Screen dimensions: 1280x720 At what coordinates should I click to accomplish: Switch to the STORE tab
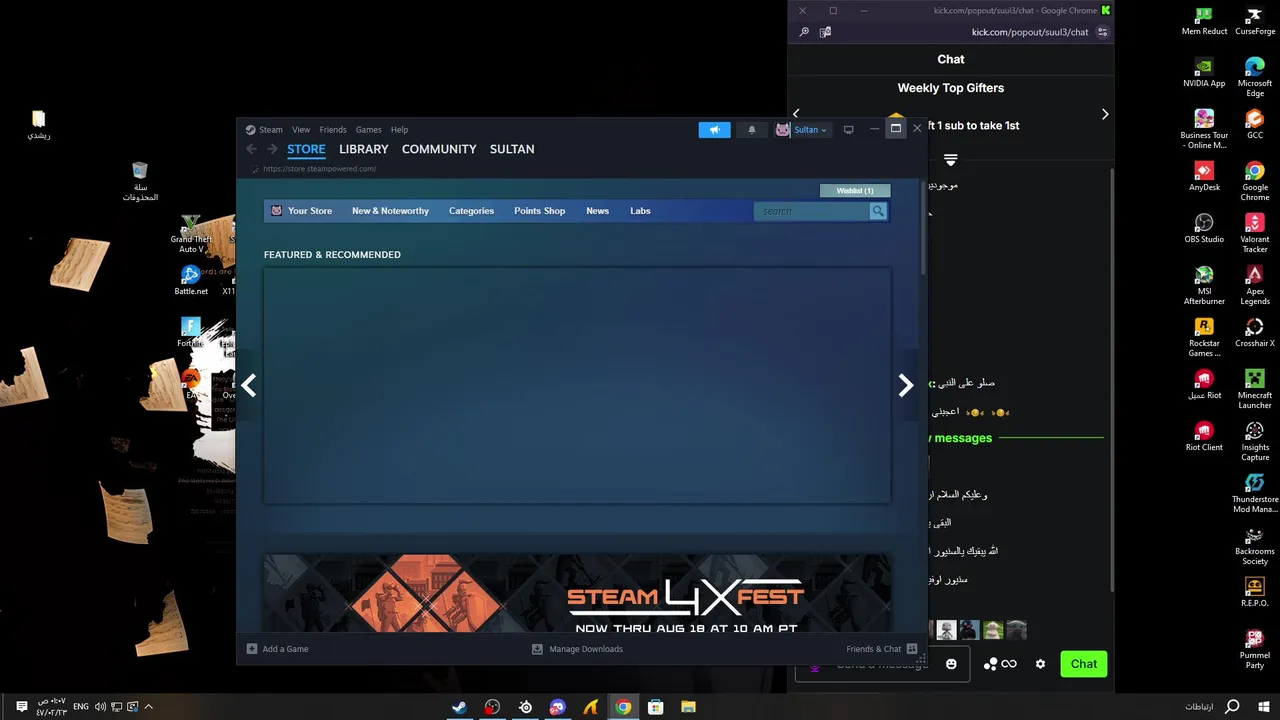coord(306,149)
